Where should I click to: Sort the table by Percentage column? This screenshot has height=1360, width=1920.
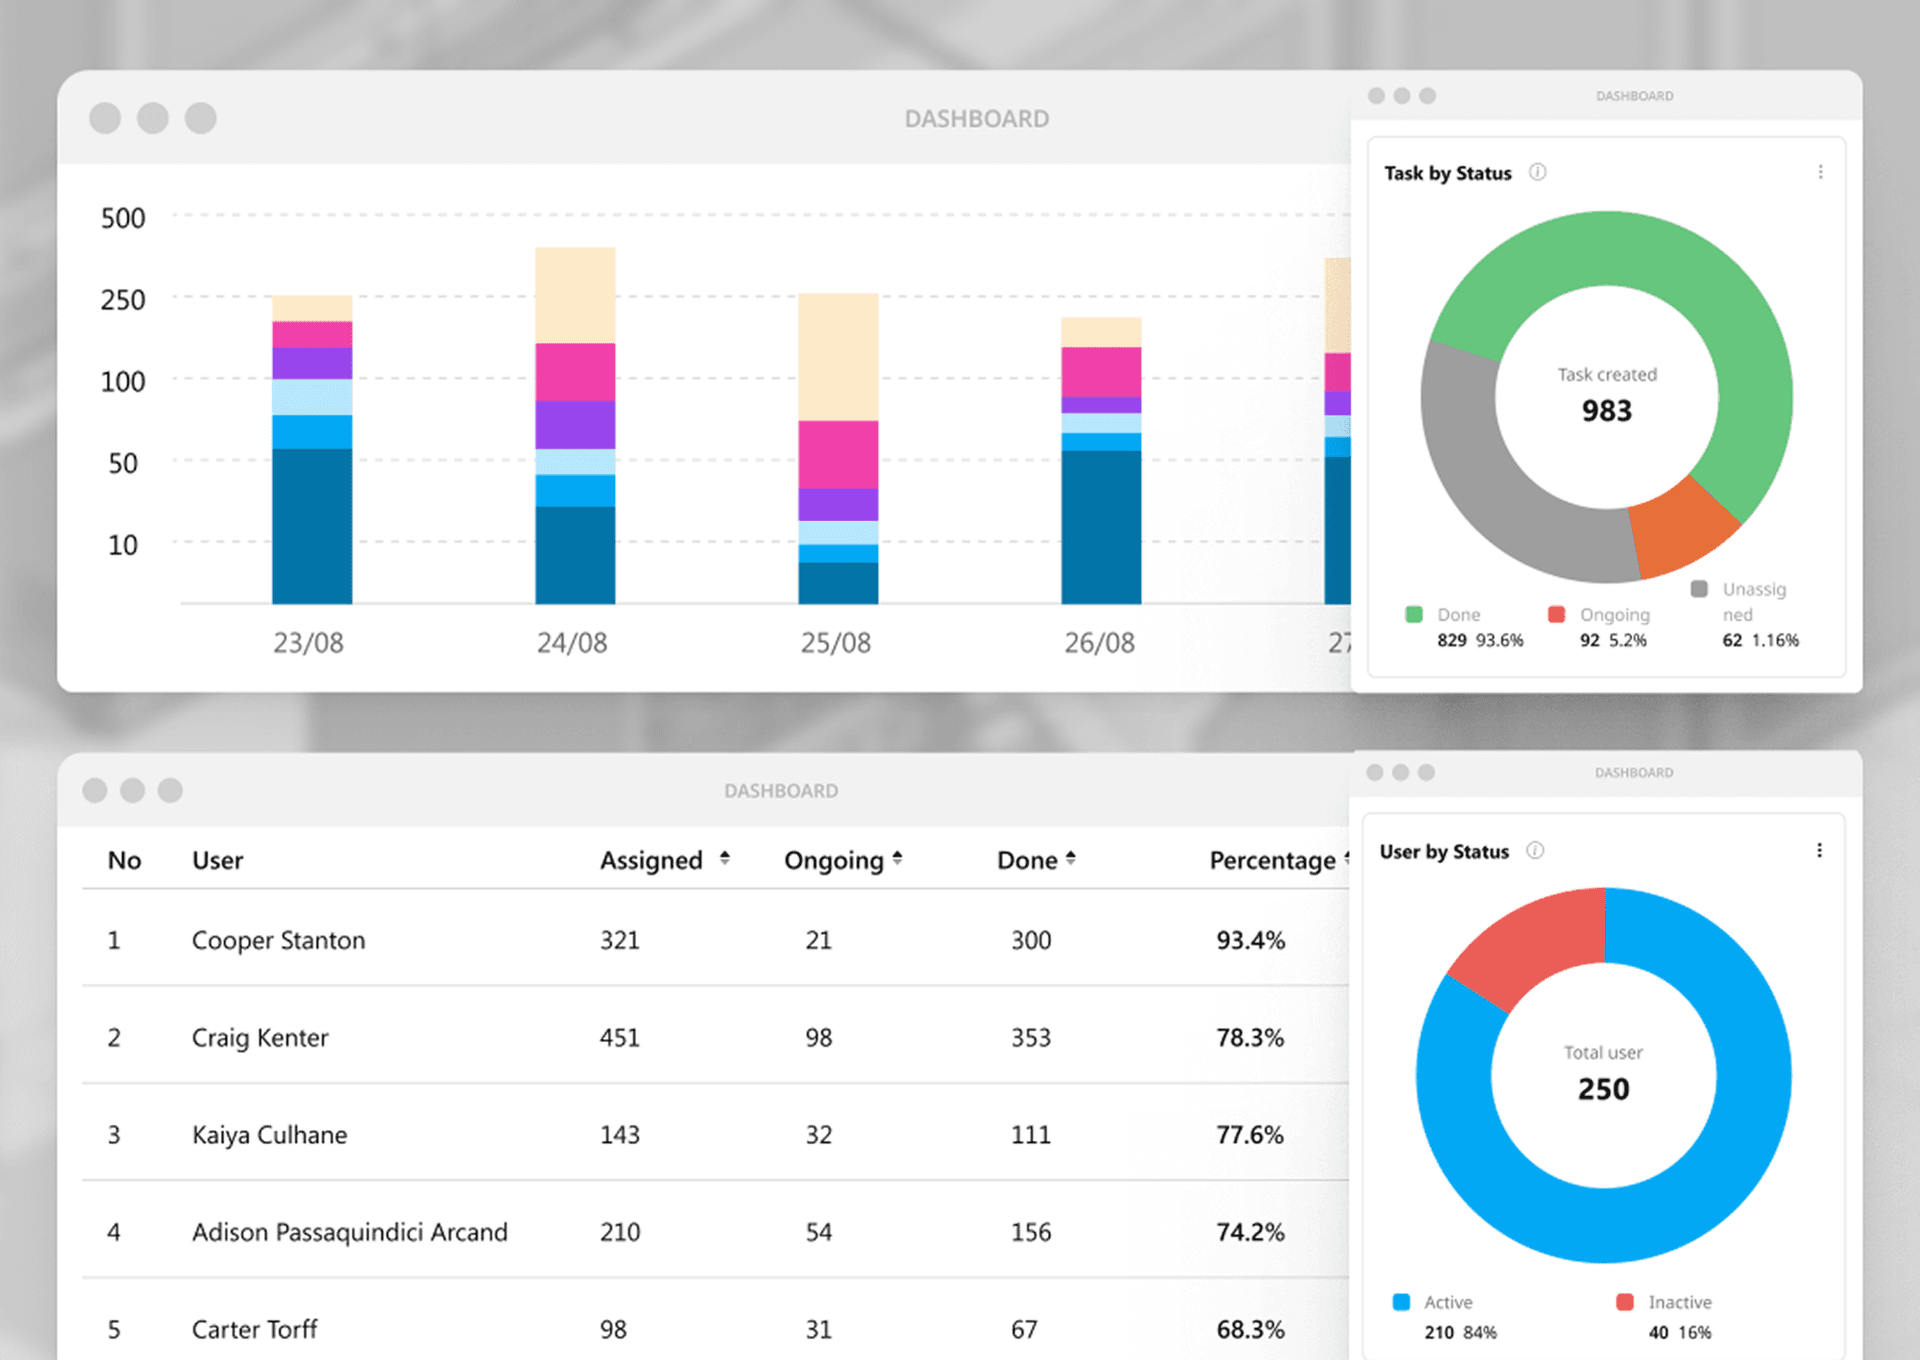(1346, 859)
